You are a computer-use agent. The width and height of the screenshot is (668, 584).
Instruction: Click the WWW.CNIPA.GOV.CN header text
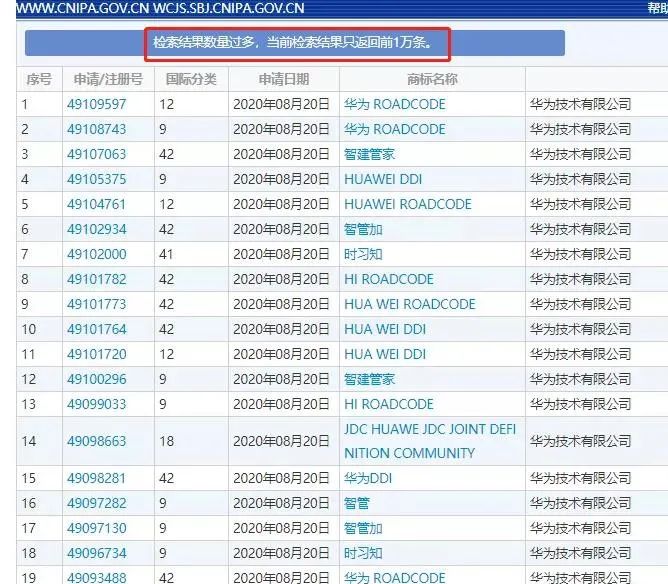coord(83,8)
